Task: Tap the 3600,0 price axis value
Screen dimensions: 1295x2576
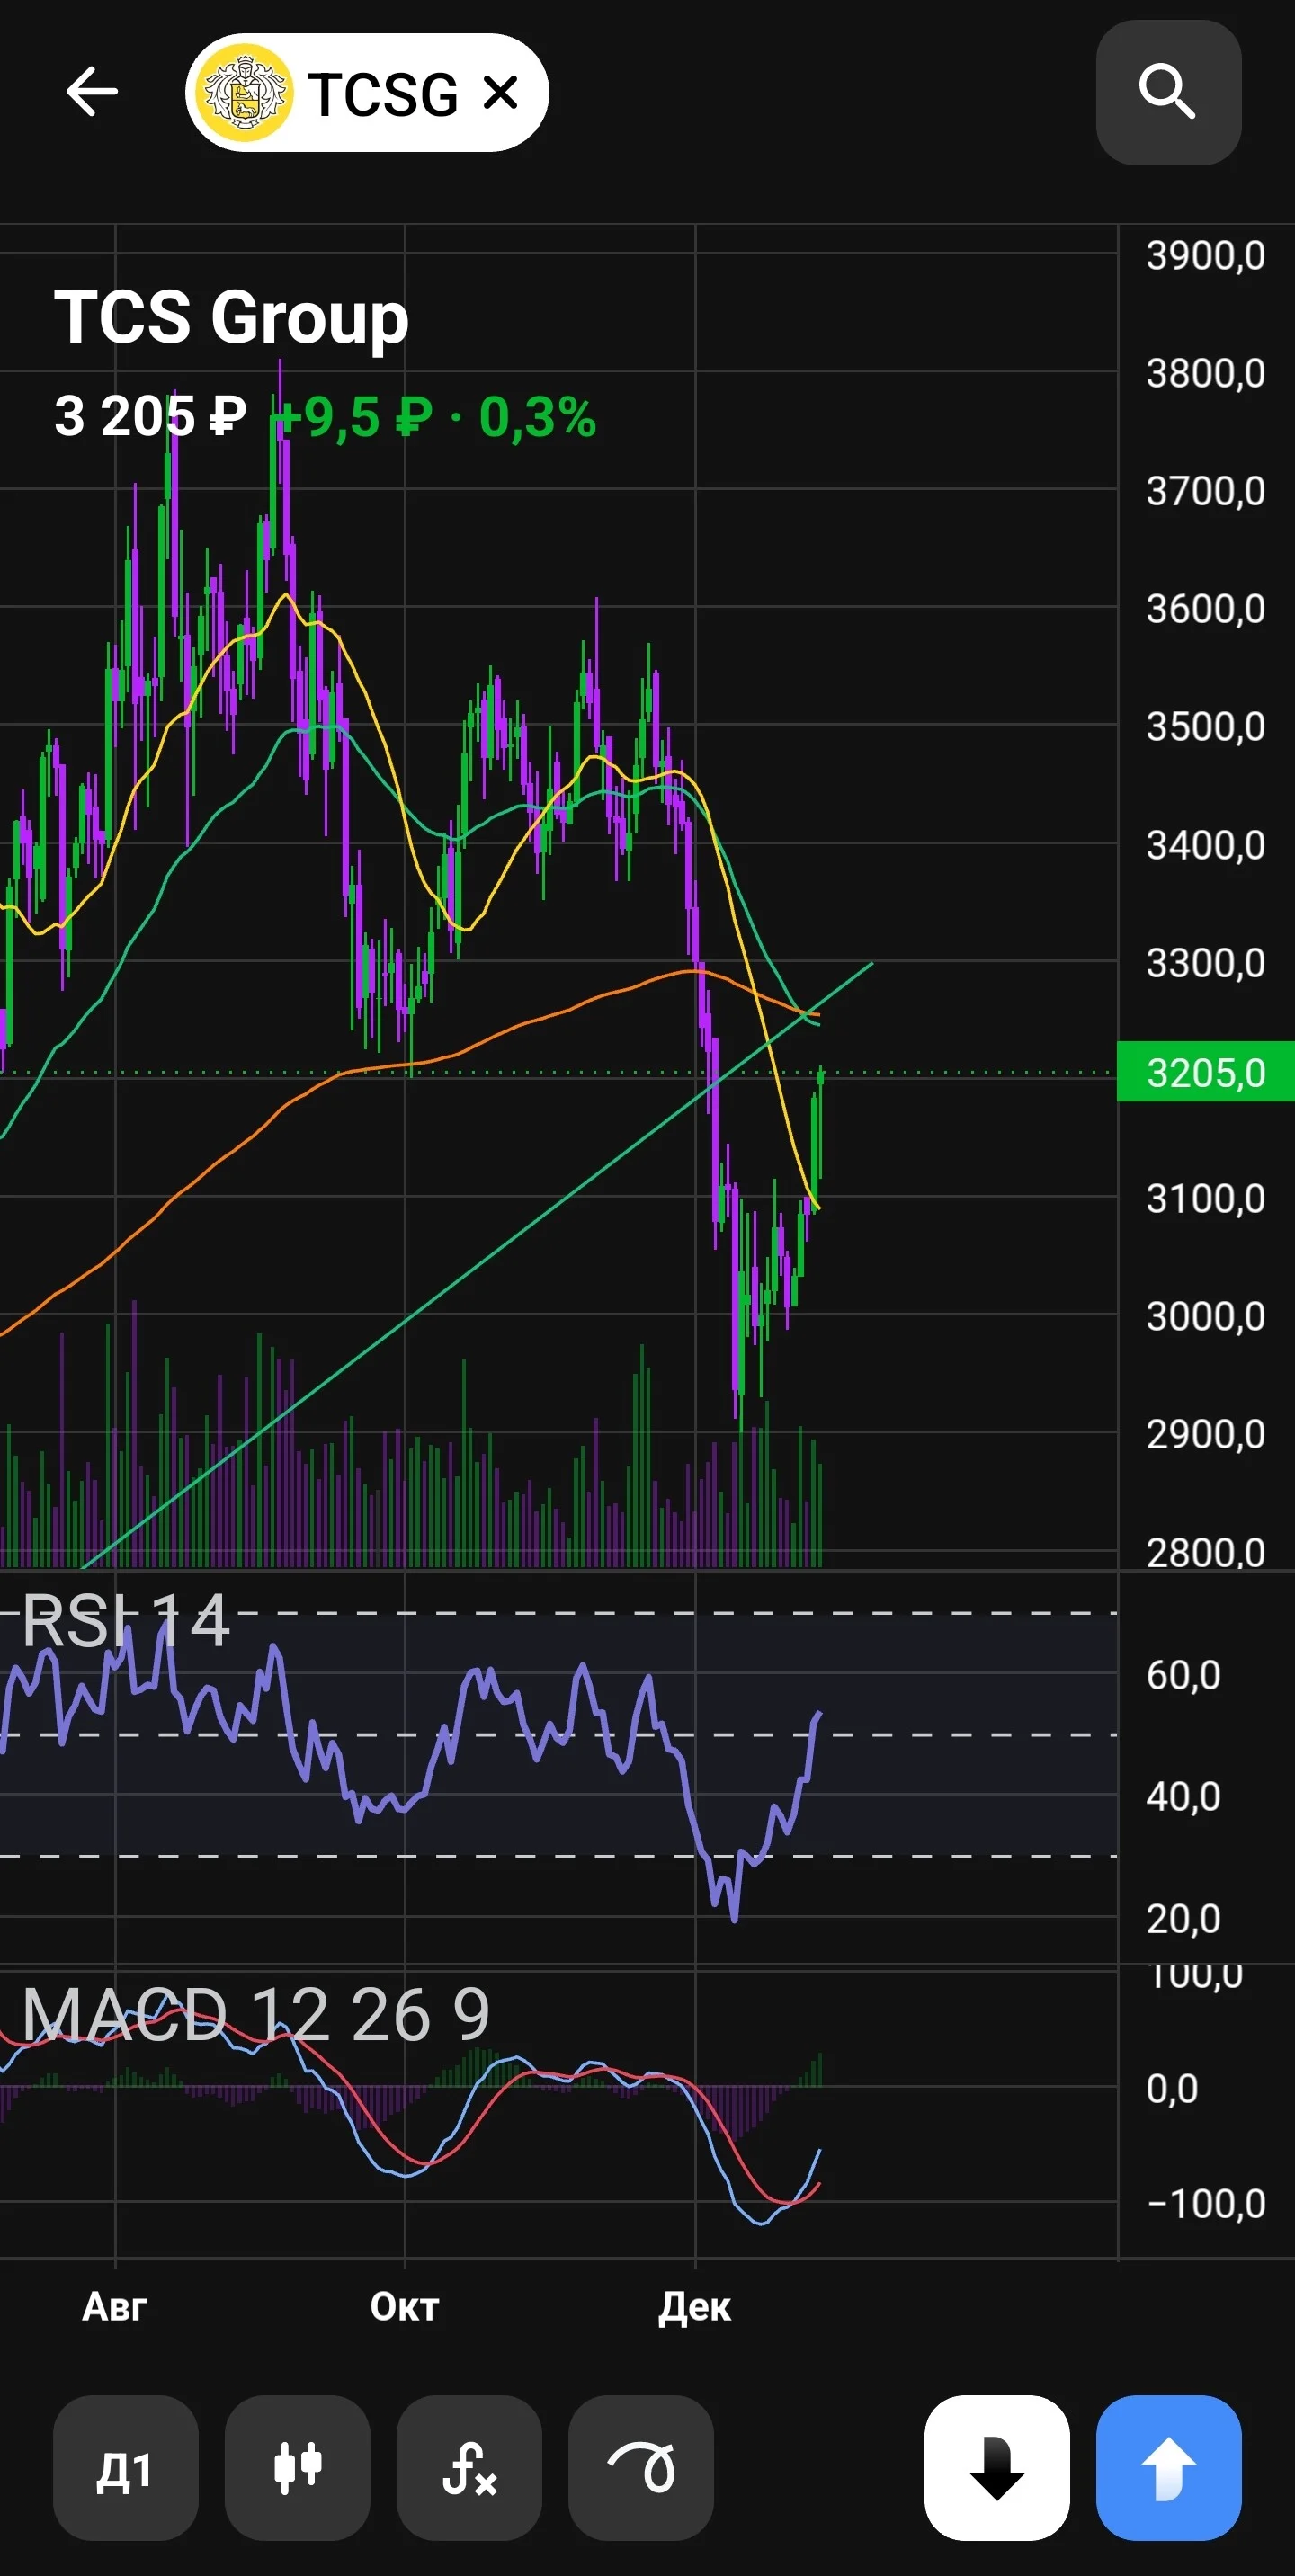Action: tap(1206, 610)
